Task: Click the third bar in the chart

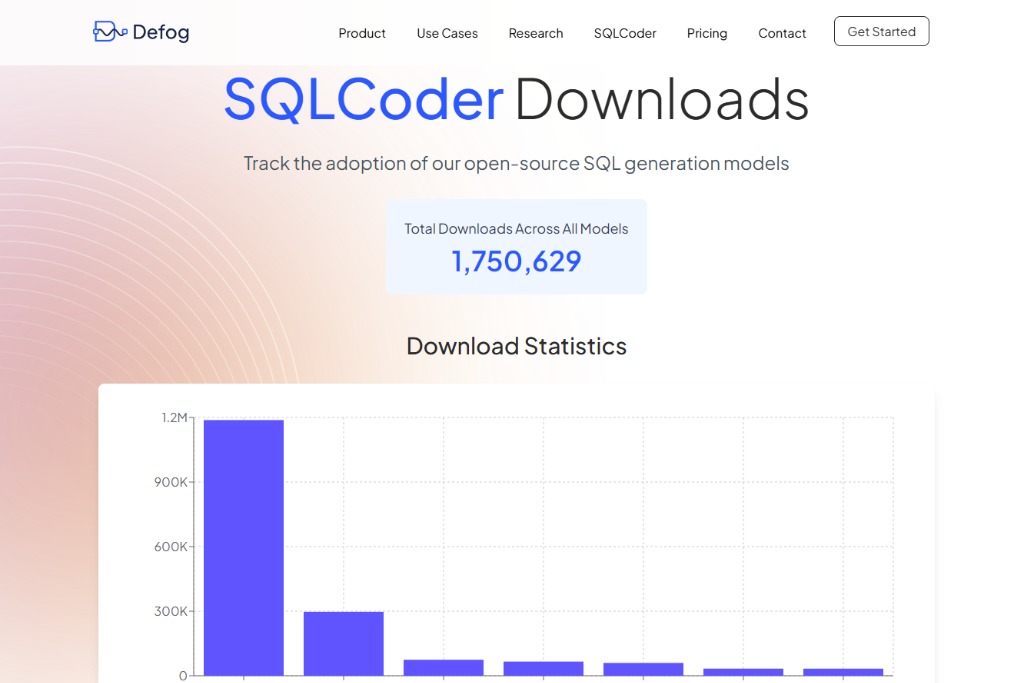Action: click(444, 667)
